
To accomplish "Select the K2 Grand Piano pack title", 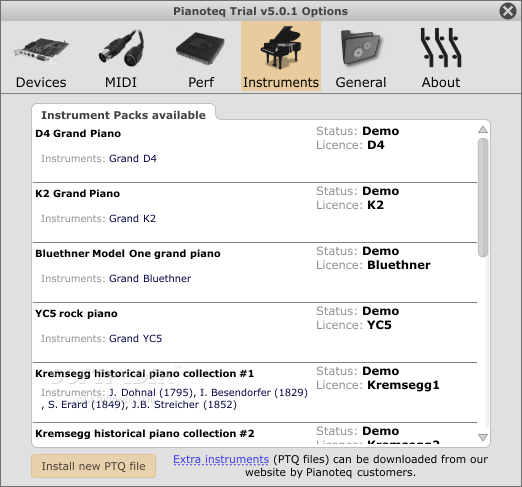I will pyautogui.click(x=77, y=194).
